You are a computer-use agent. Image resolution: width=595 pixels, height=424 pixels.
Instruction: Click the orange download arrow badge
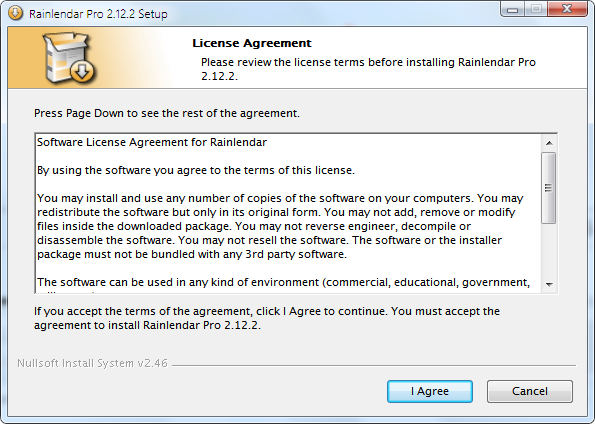click(x=82, y=71)
